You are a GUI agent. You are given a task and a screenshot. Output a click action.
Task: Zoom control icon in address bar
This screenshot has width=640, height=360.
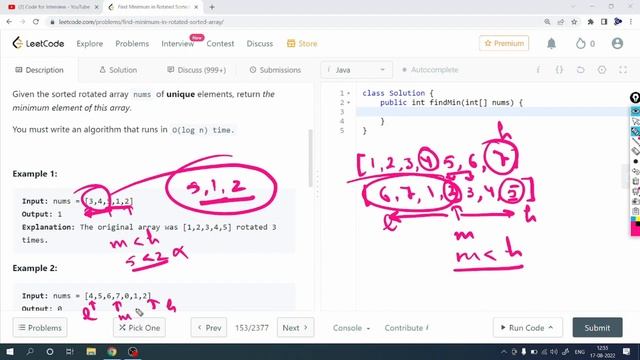point(547,22)
